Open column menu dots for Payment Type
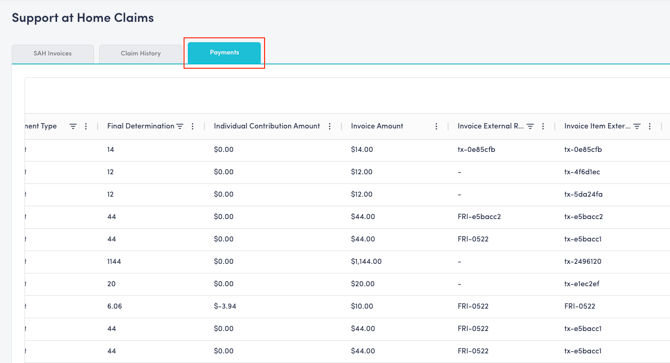This screenshot has width=670, height=363. tap(86, 126)
